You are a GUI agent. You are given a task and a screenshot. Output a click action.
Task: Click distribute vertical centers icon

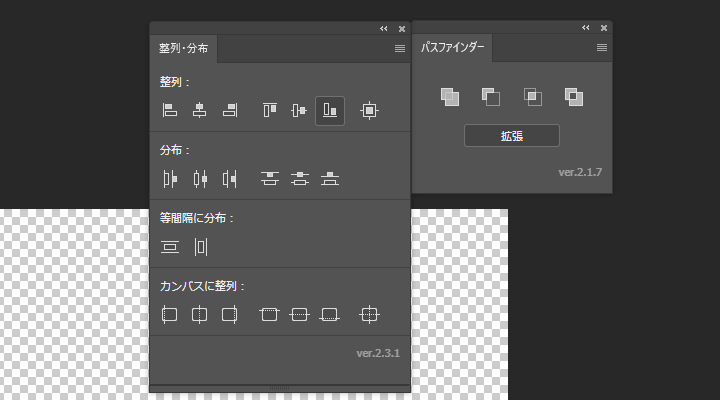pos(300,178)
